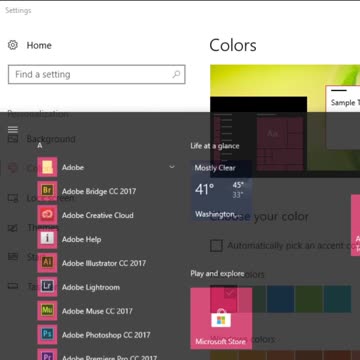Open Adobe Bridge CC 2017 entry
Image resolution: width=360 pixels, height=360 pixels.
[x=99, y=191]
